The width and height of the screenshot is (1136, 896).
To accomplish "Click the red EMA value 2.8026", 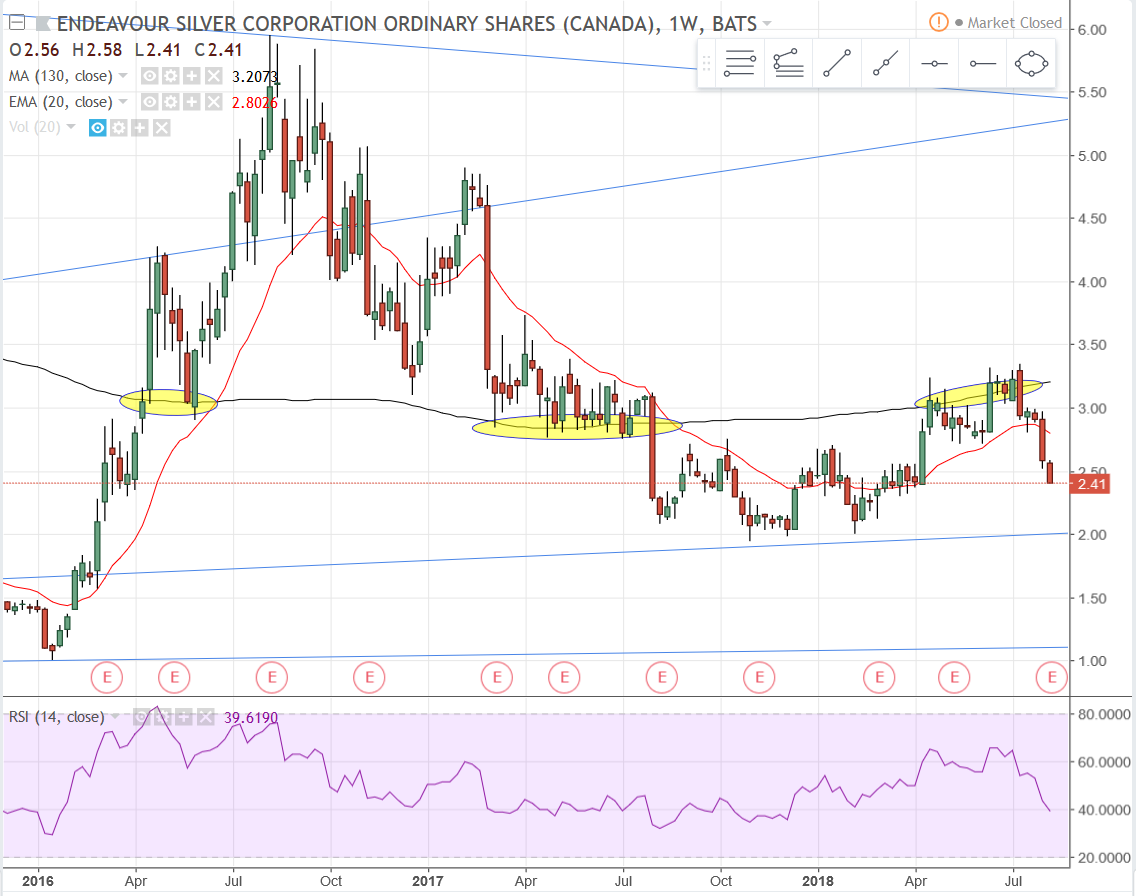I will pyautogui.click(x=254, y=103).
